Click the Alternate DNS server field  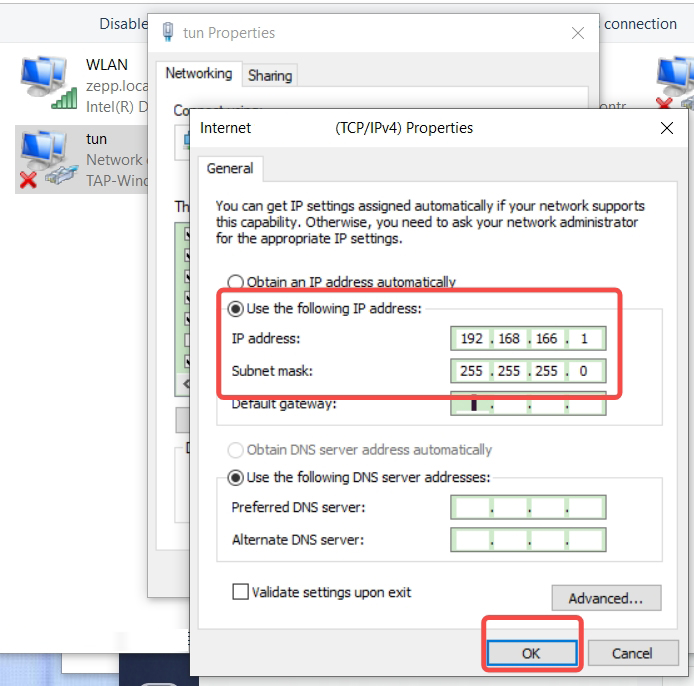[x=528, y=540]
